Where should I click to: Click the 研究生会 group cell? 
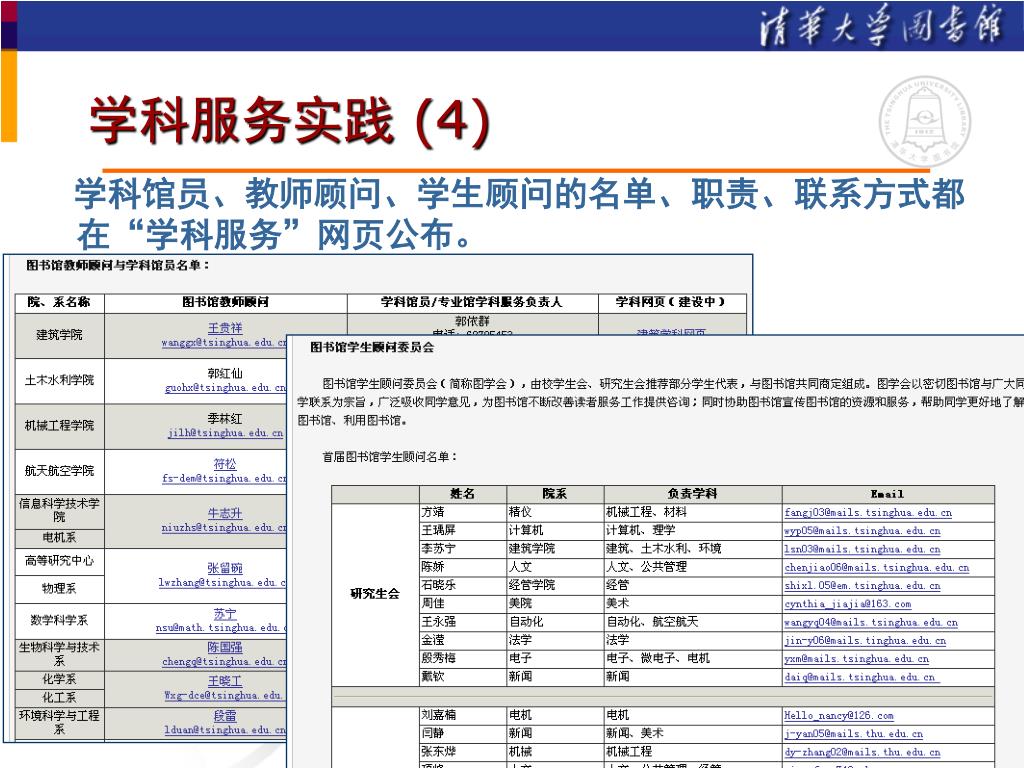pos(375,594)
